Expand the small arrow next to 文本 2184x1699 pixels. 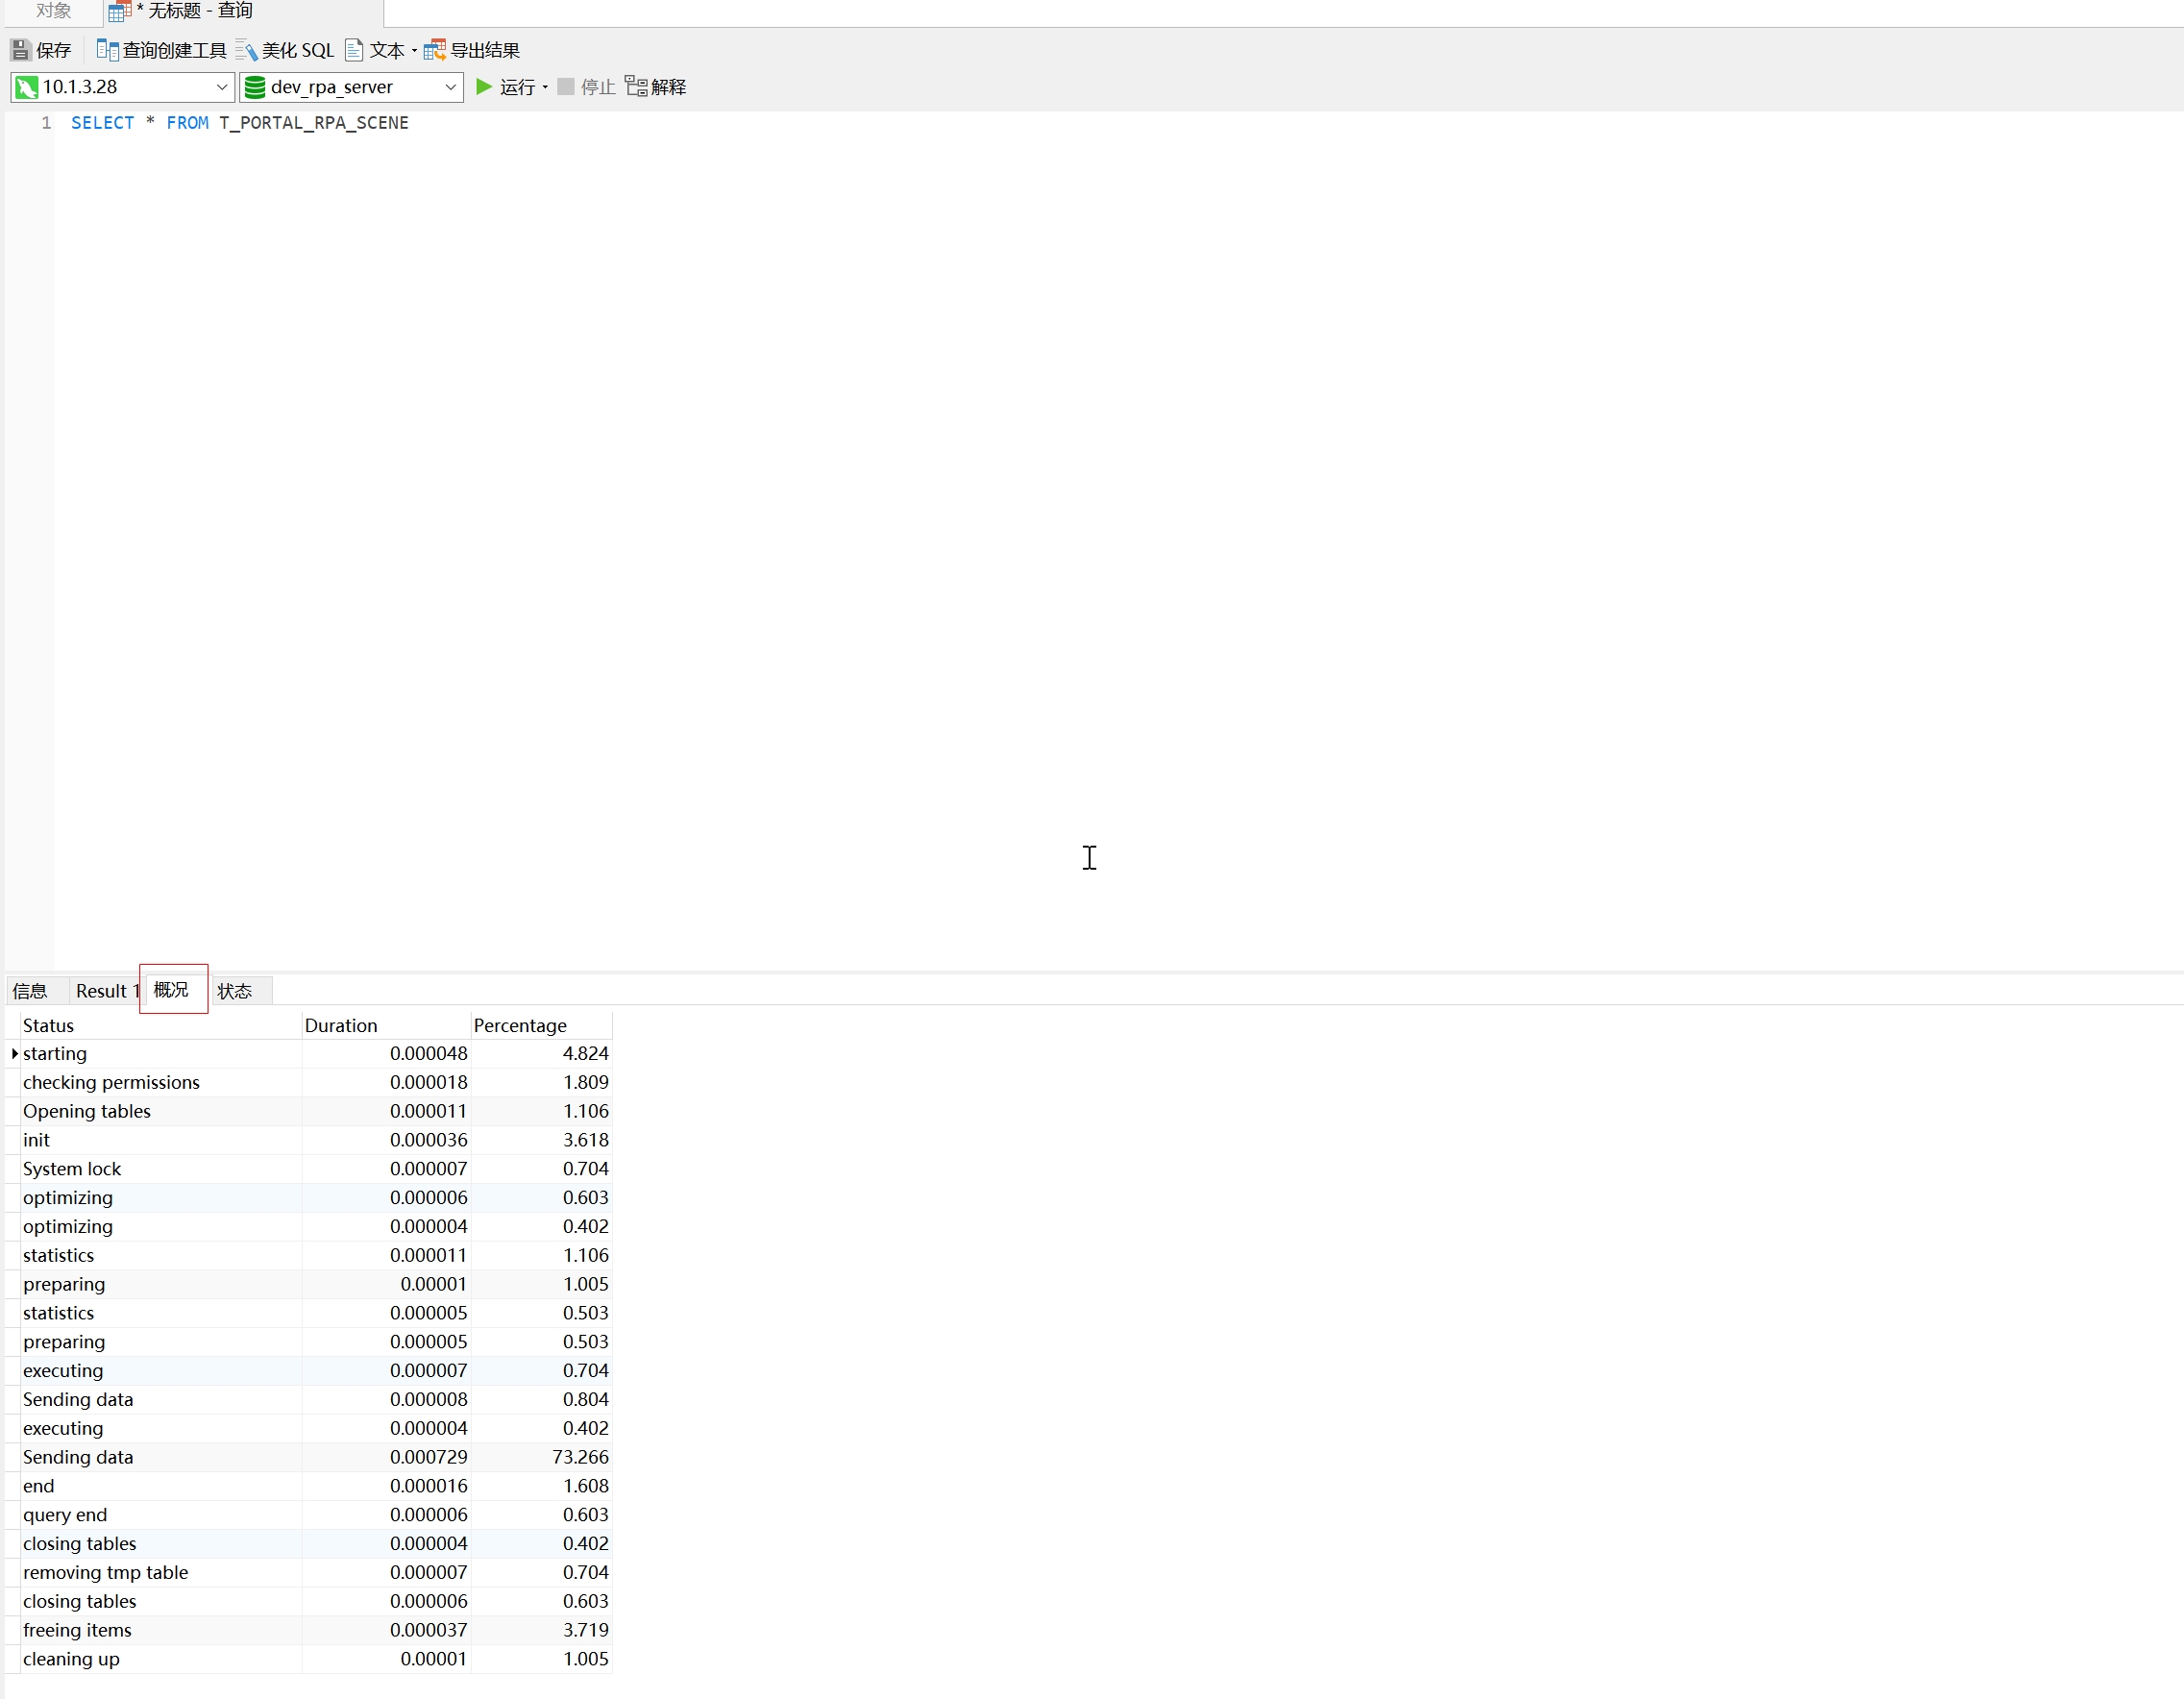pos(414,51)
